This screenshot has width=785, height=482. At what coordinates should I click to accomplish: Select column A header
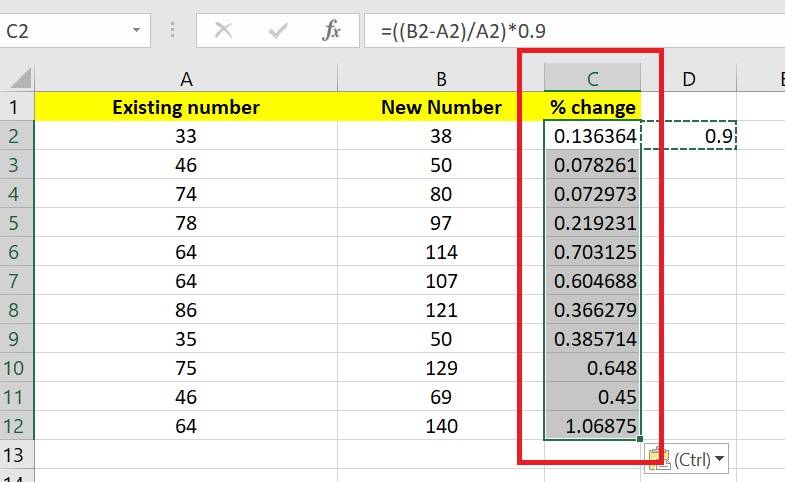(186, 78)
